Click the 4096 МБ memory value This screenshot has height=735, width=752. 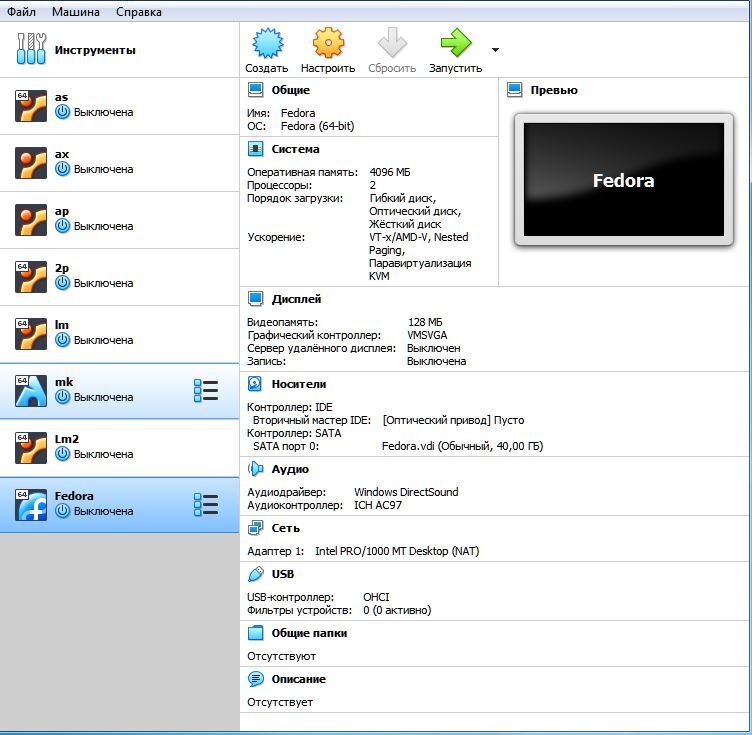[390, 172]
